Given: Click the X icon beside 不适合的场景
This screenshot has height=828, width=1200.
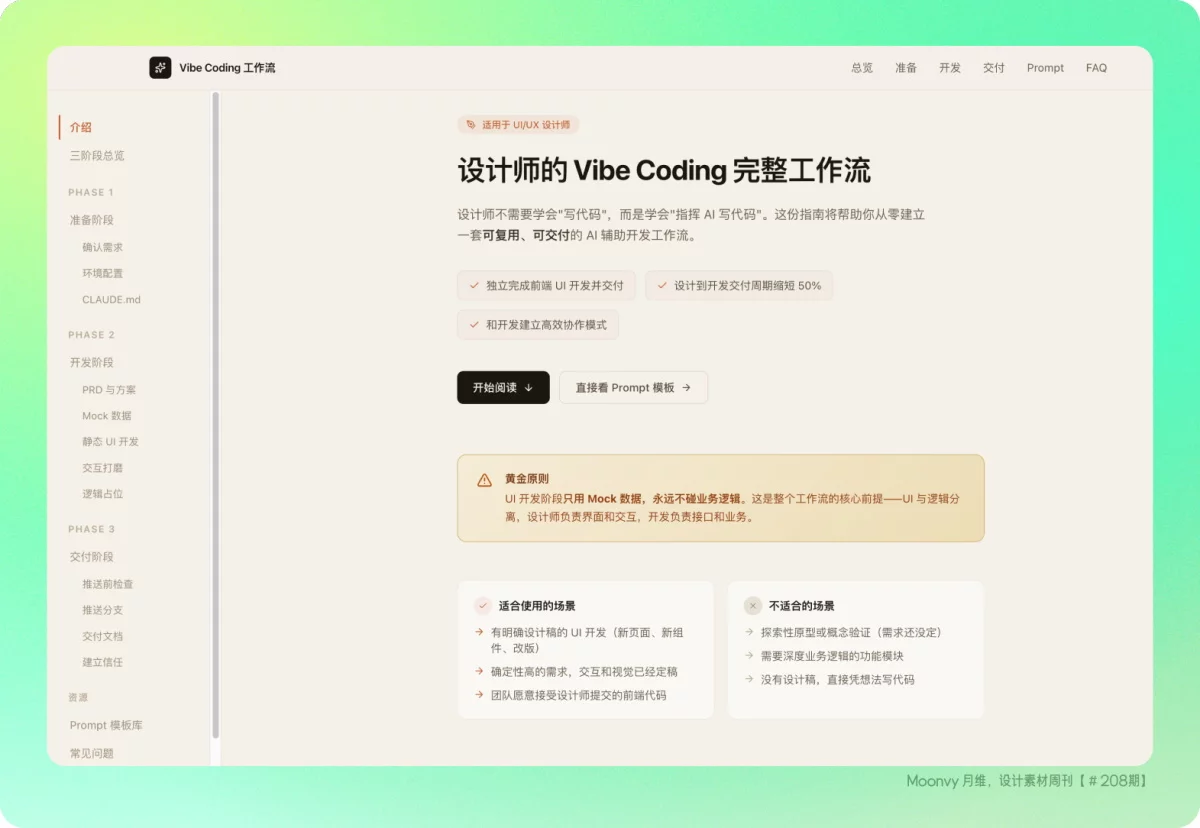Looking at the screenshot, I should [x=753, y=606].
